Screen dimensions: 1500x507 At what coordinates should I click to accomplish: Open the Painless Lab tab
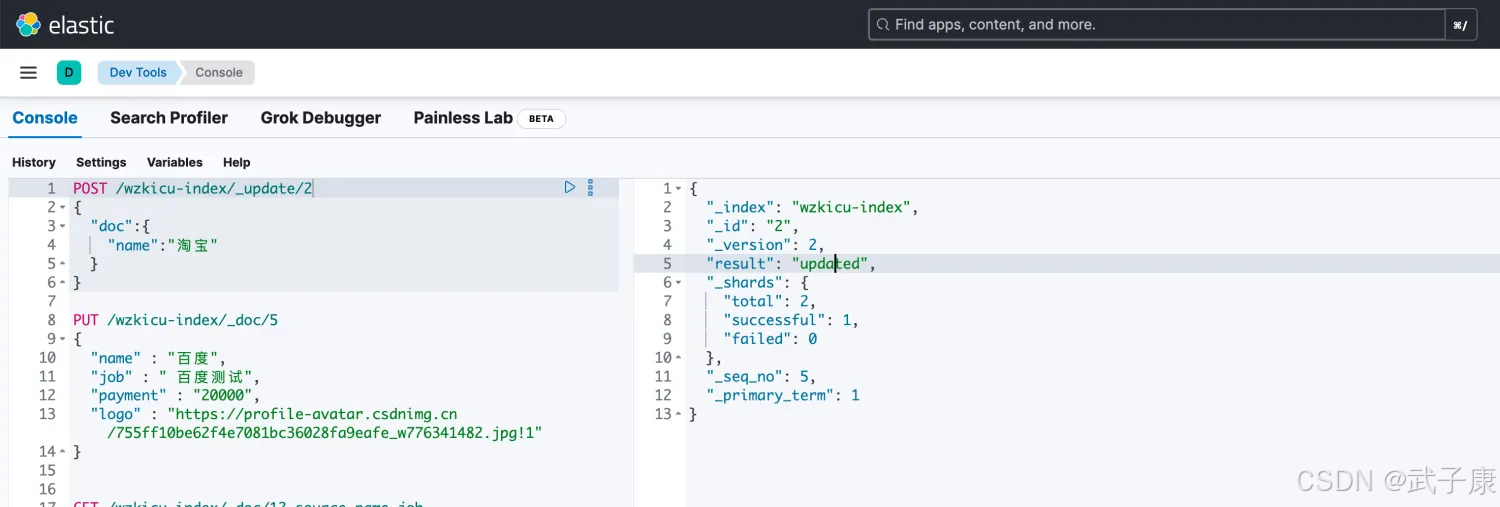pos(463,118)
